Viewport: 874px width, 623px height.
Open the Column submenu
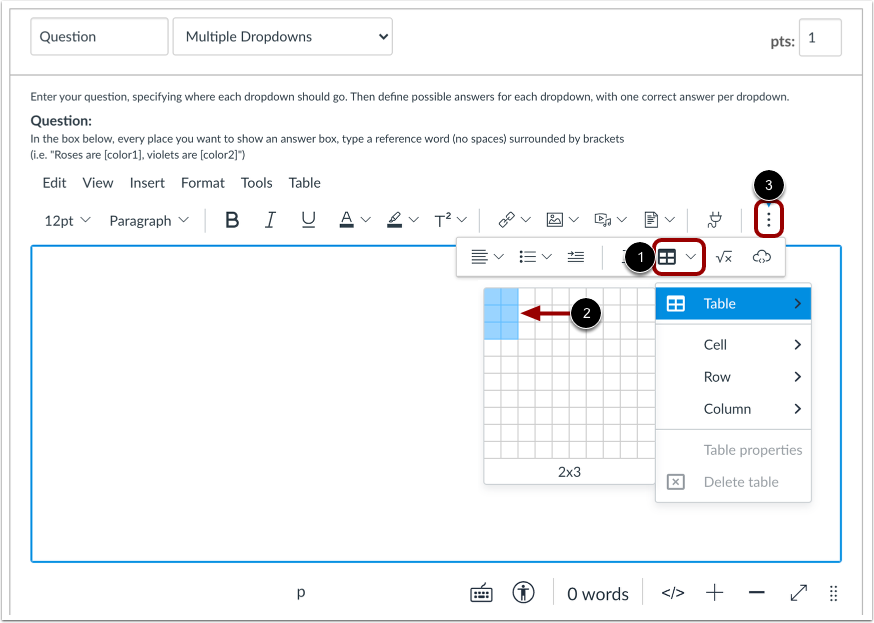tap(733, 409)
